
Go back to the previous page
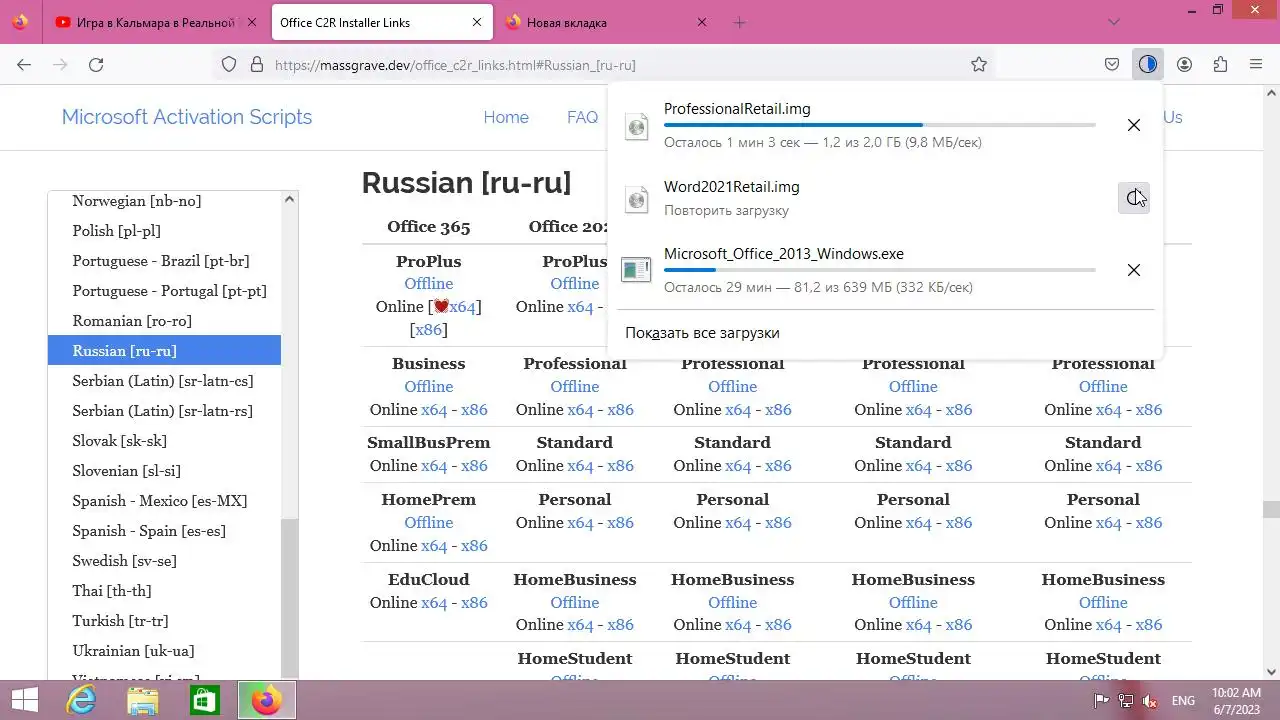tap(24, 64)
